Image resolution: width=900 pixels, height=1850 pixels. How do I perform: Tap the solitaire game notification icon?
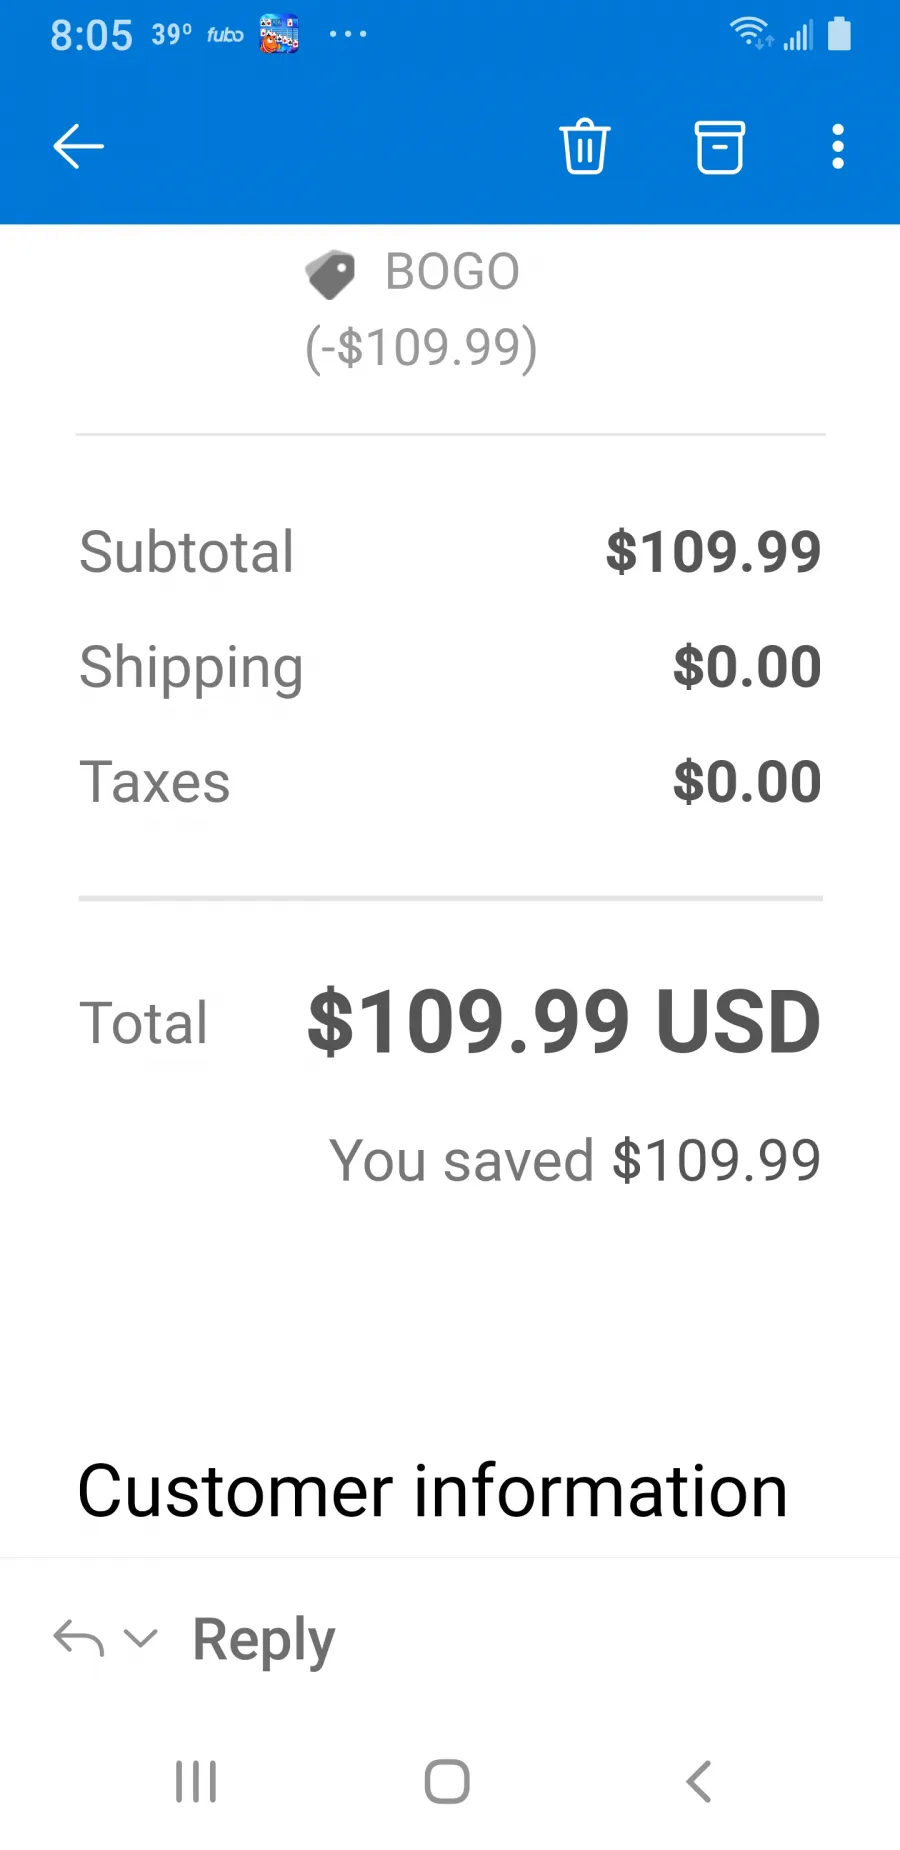coord(279,34)
